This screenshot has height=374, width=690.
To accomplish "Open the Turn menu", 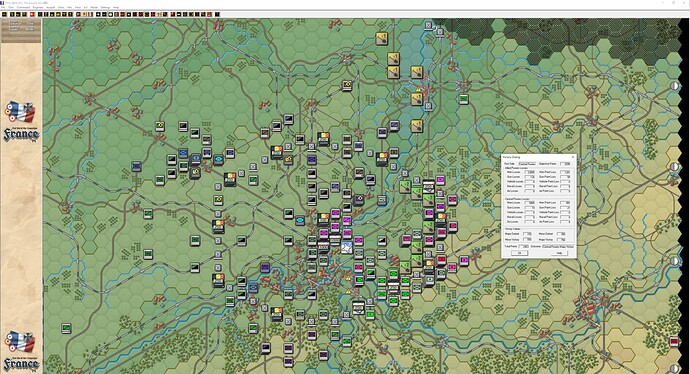I will coord(11,7).
